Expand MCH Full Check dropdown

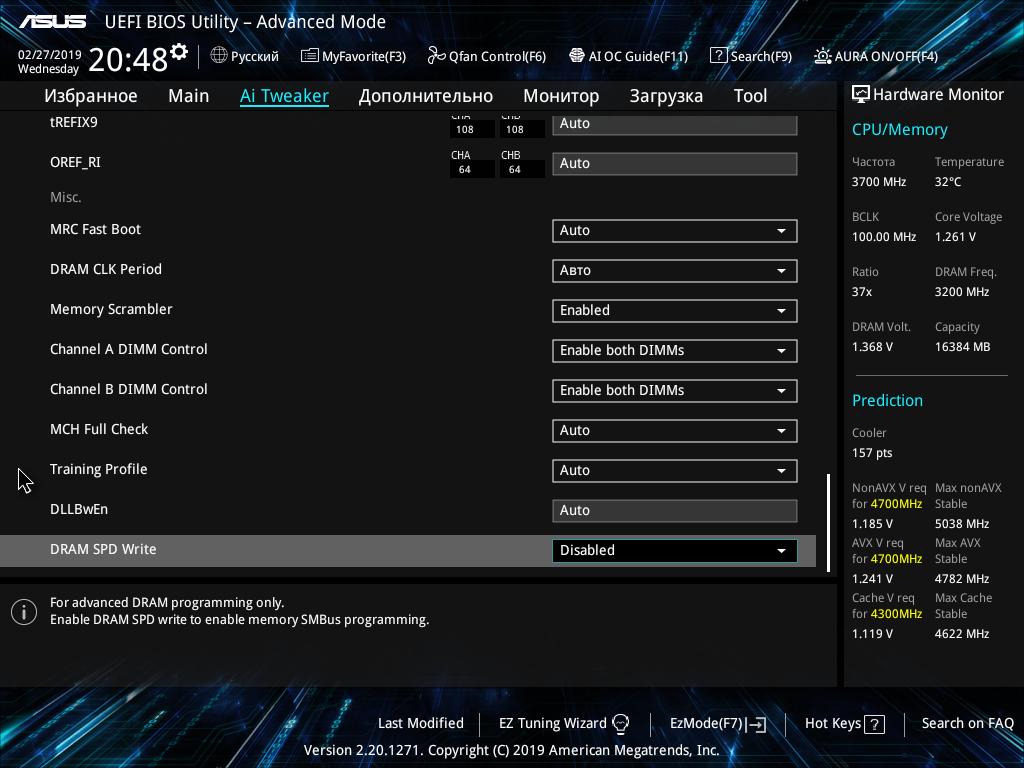click(675, 430)
